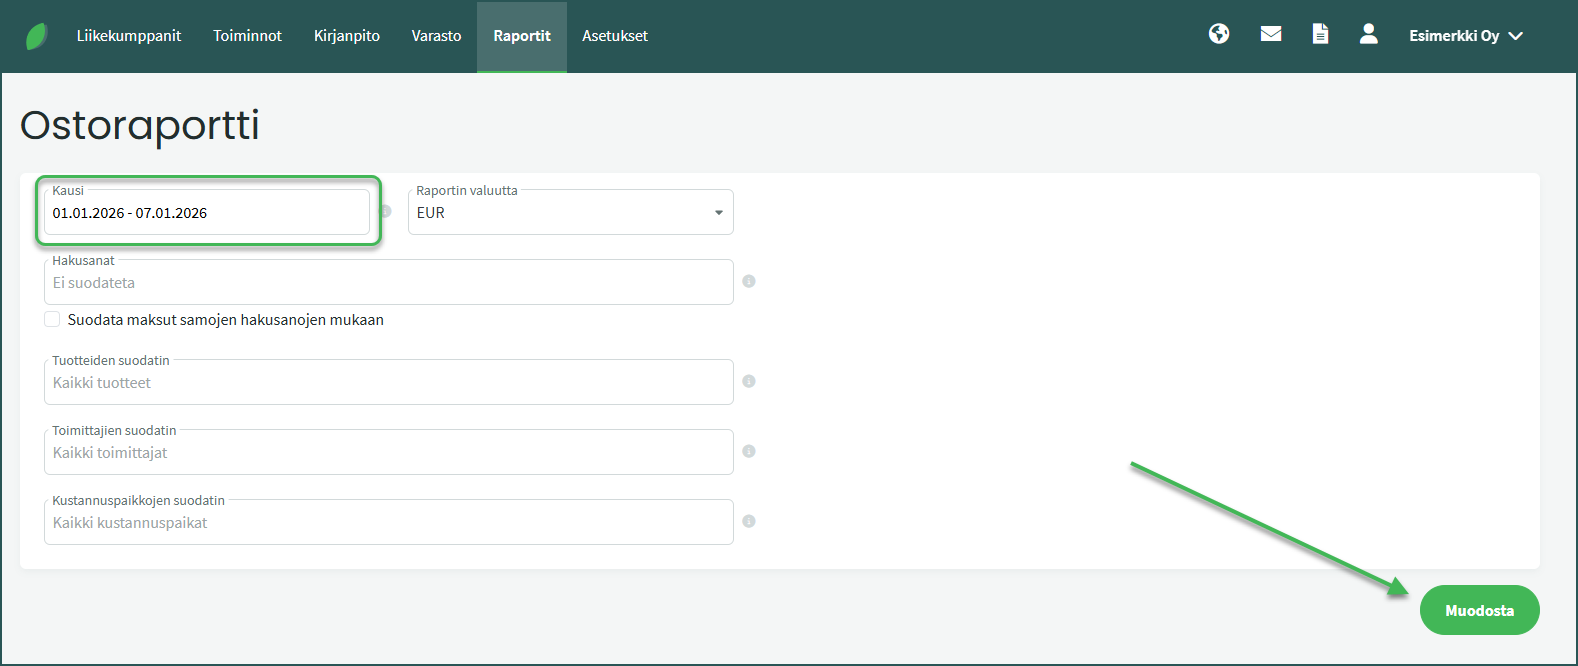Image resolution: width=1578 pixels, height=666 pixels.
Task: Enable Suodata maksut samojen hakusanojen mukaan
Action: (53, 320)
